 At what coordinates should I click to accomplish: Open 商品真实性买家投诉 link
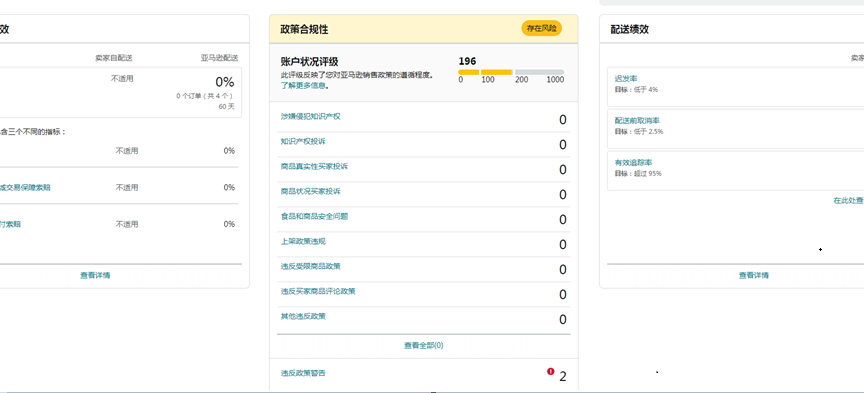point(314,166)
